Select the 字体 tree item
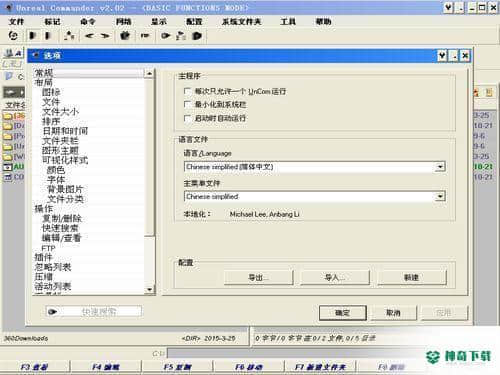 pos(56,180)
